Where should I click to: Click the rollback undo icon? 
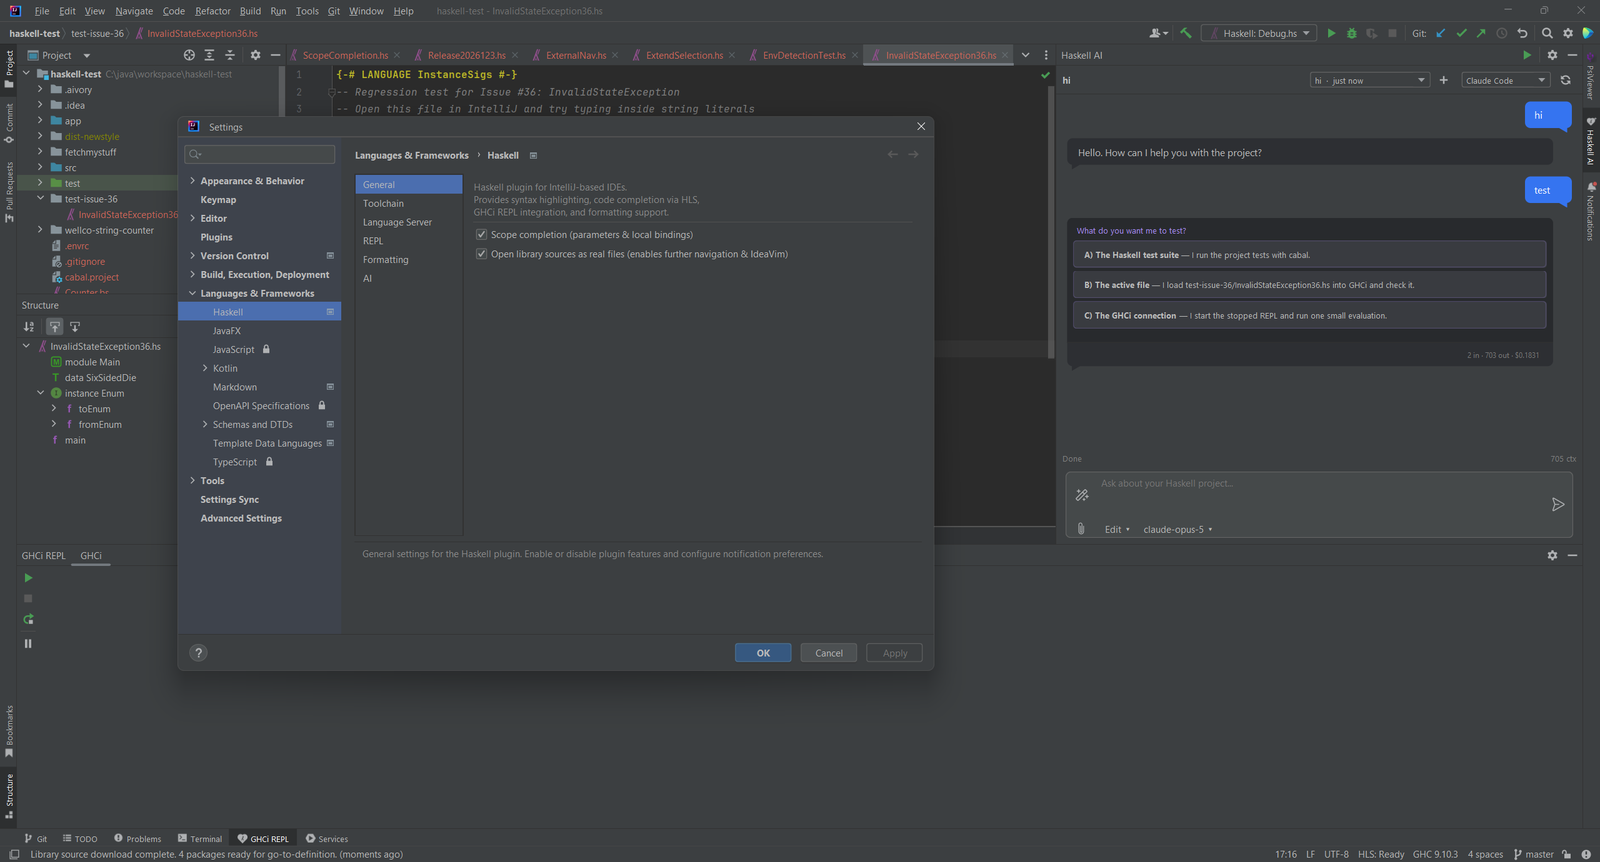1522,33
